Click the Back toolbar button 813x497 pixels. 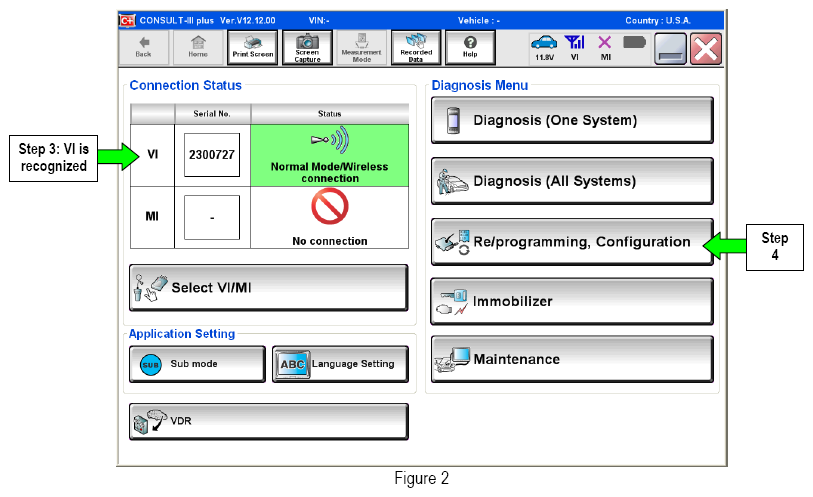pos(144,48)
